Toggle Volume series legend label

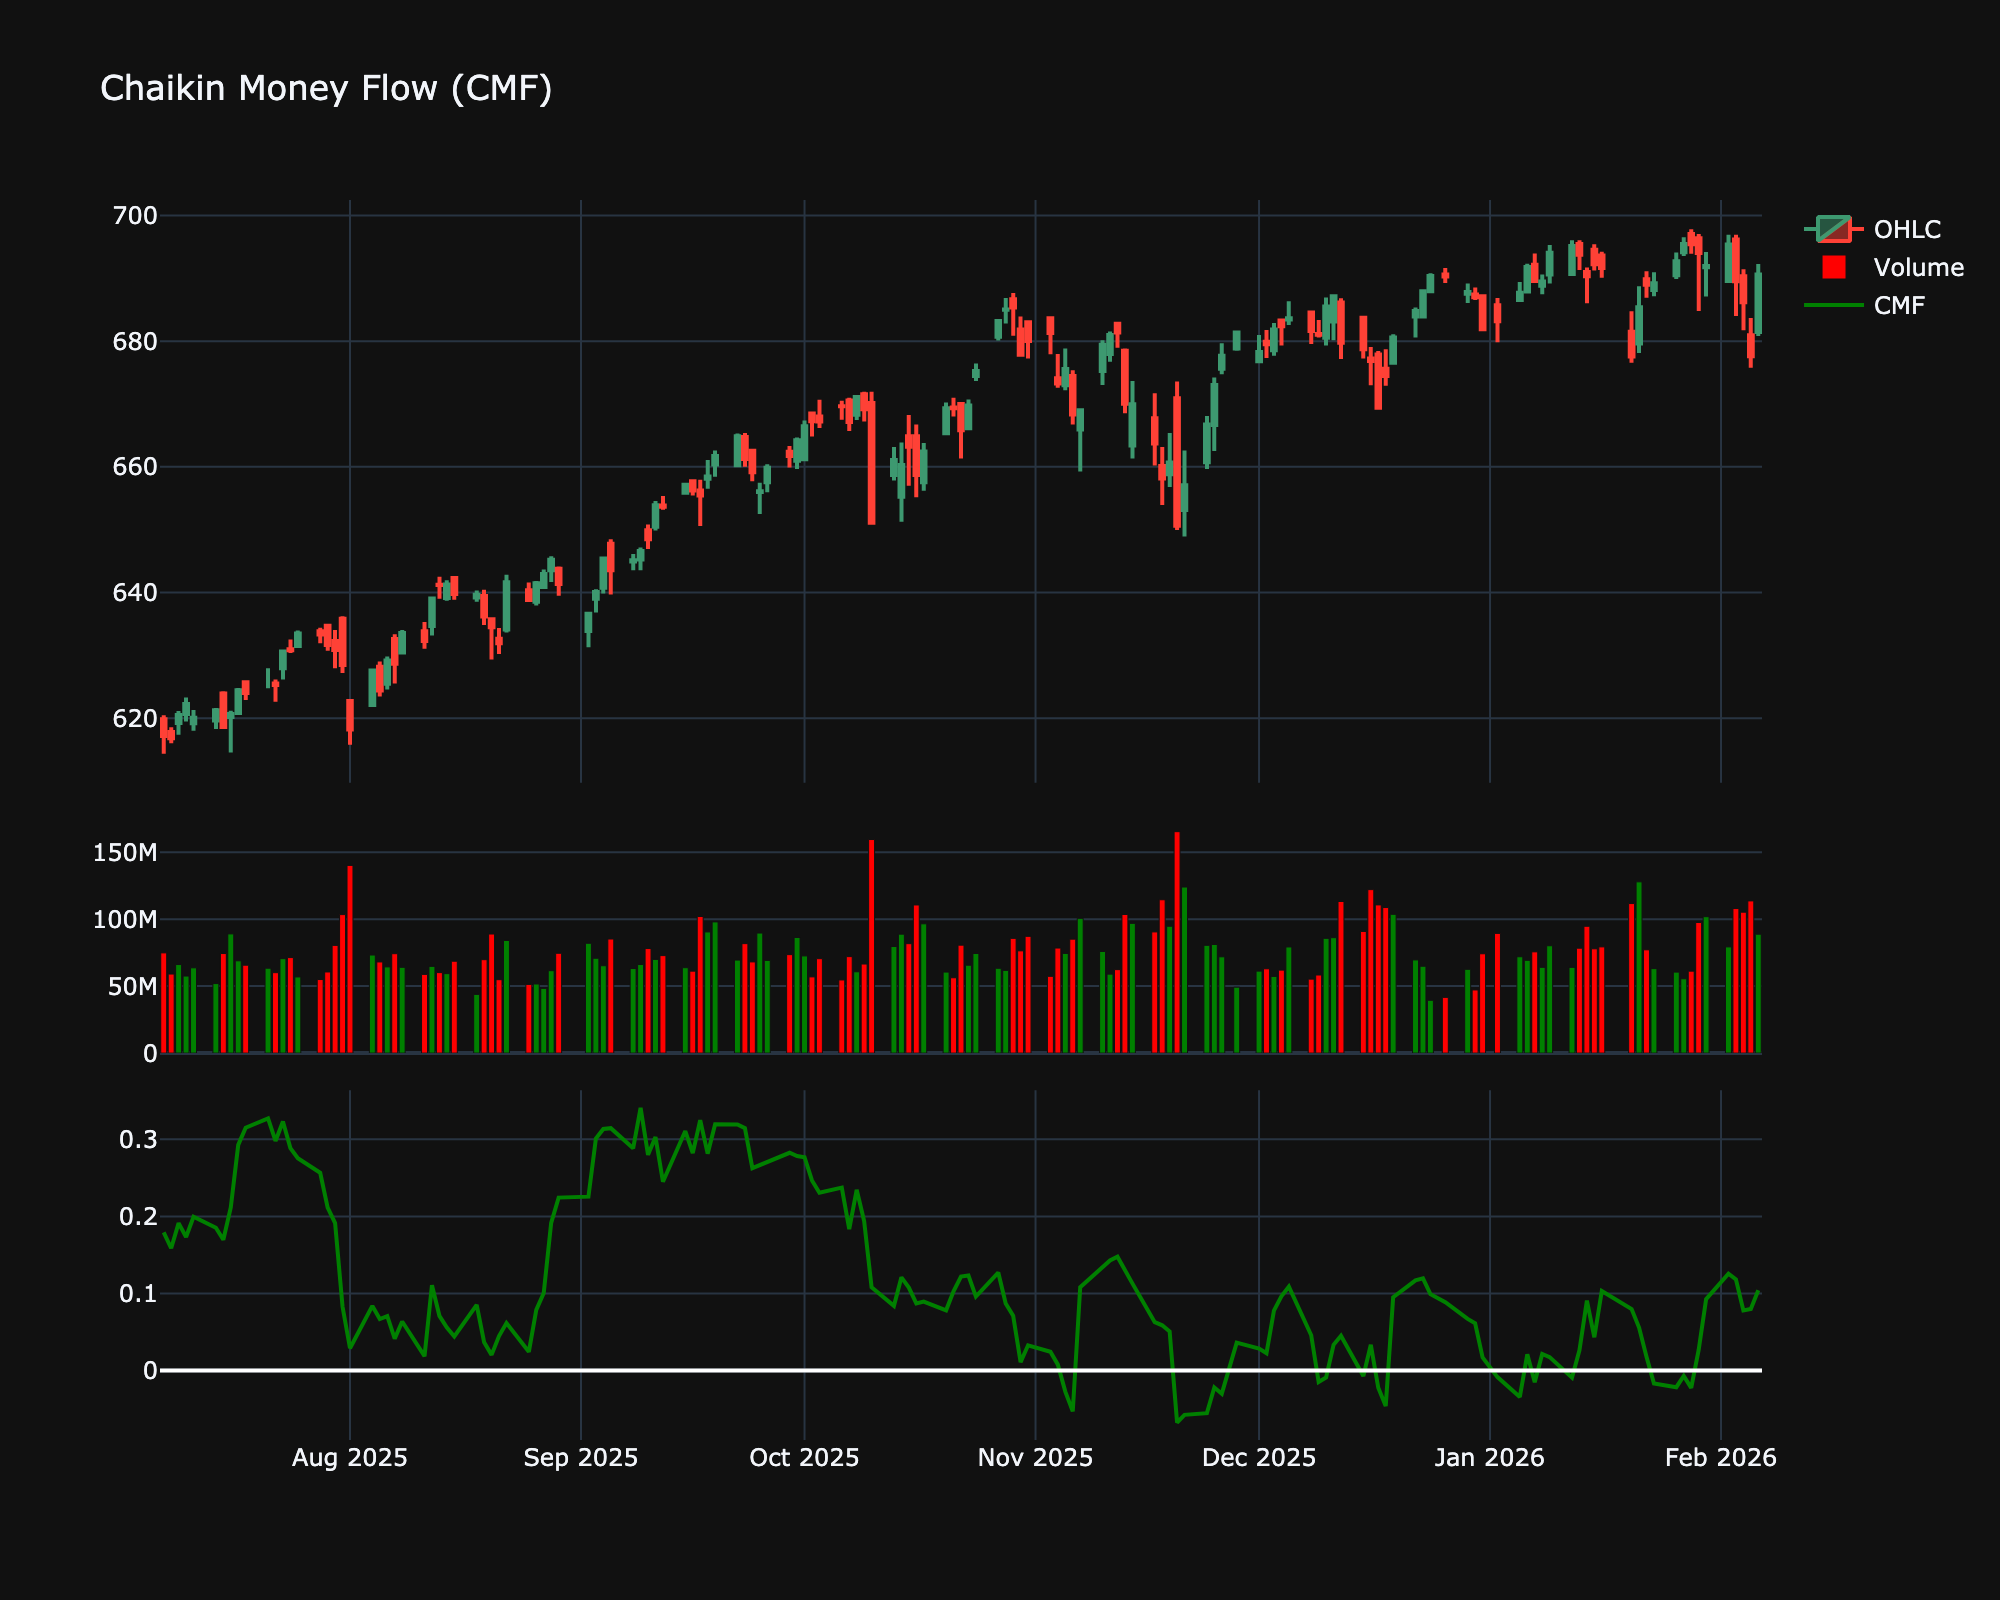click(1918, 267)
